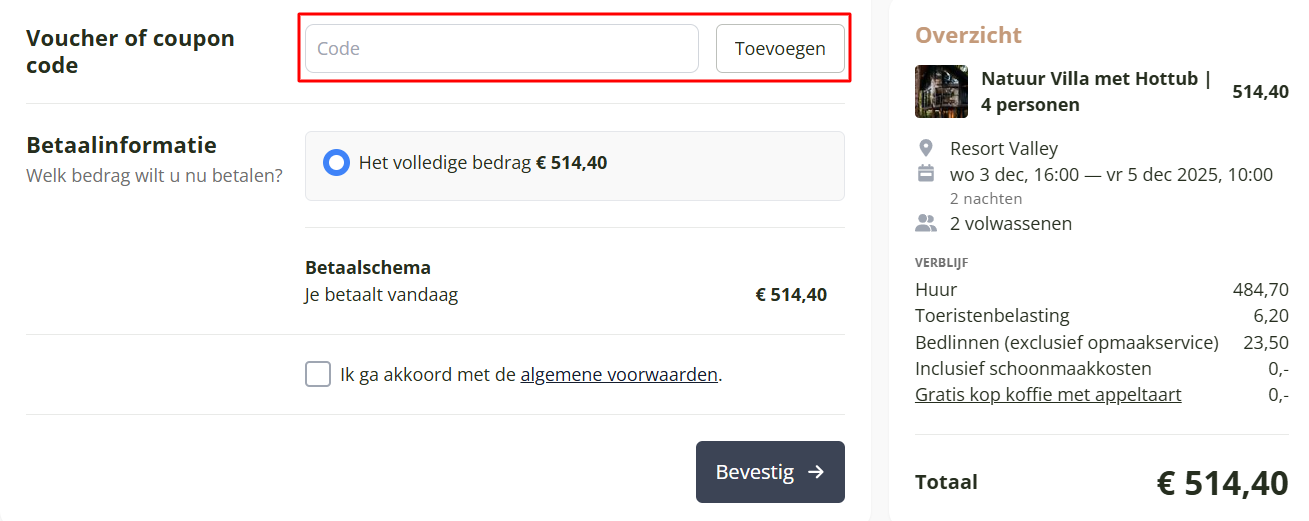Click the location pin icon
The height and width of the screenshot is (521, 1309).
926,148
